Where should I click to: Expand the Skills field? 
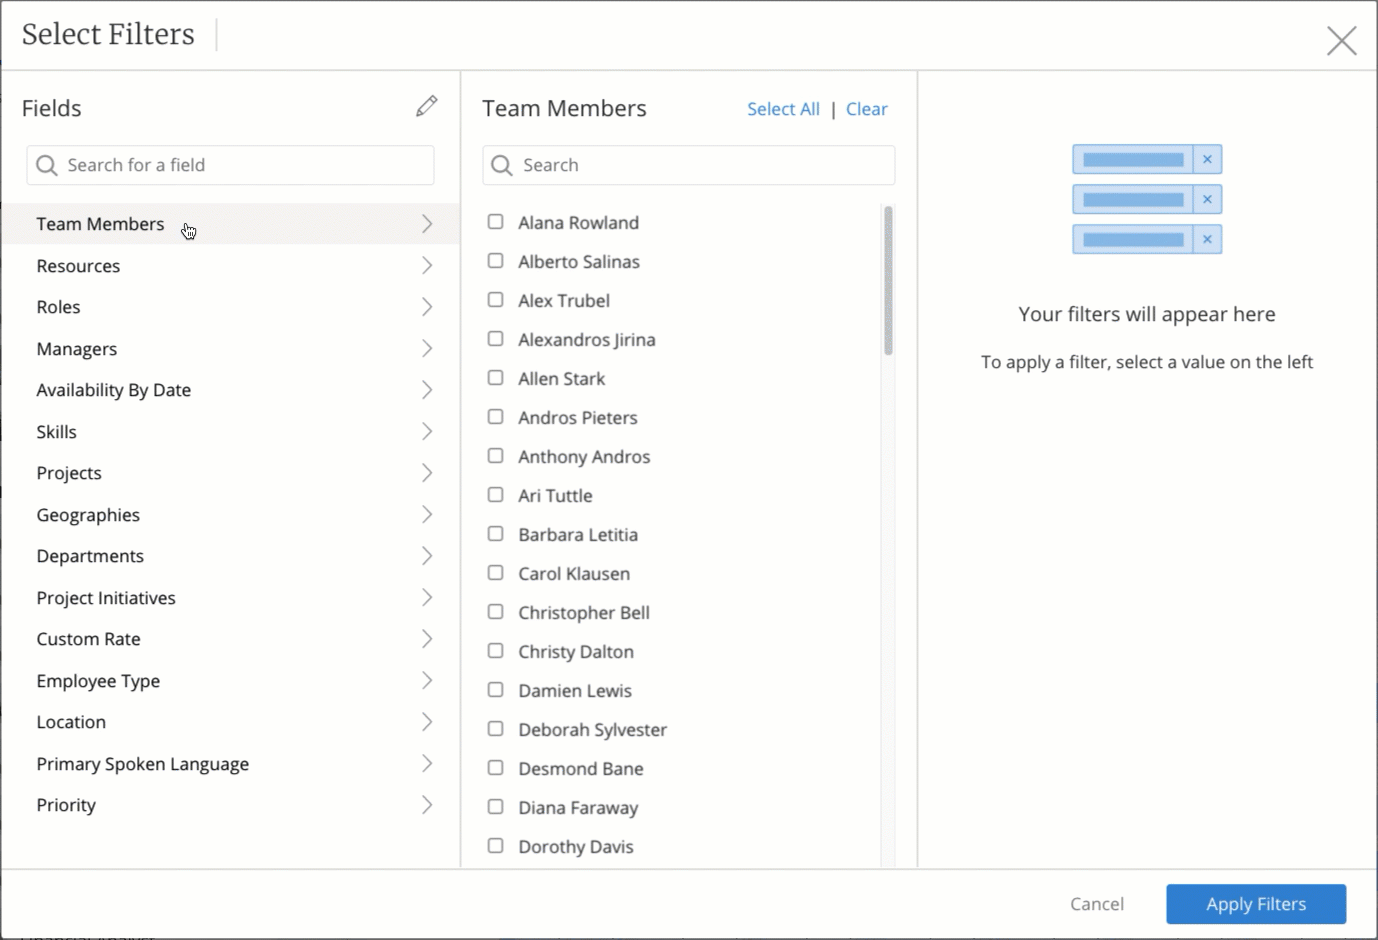(426, 431)
